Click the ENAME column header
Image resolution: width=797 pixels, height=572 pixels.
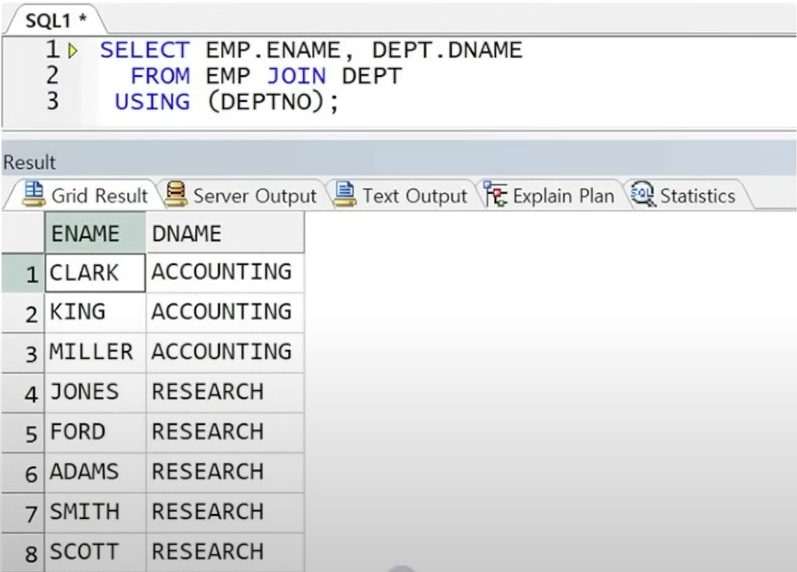96,233
